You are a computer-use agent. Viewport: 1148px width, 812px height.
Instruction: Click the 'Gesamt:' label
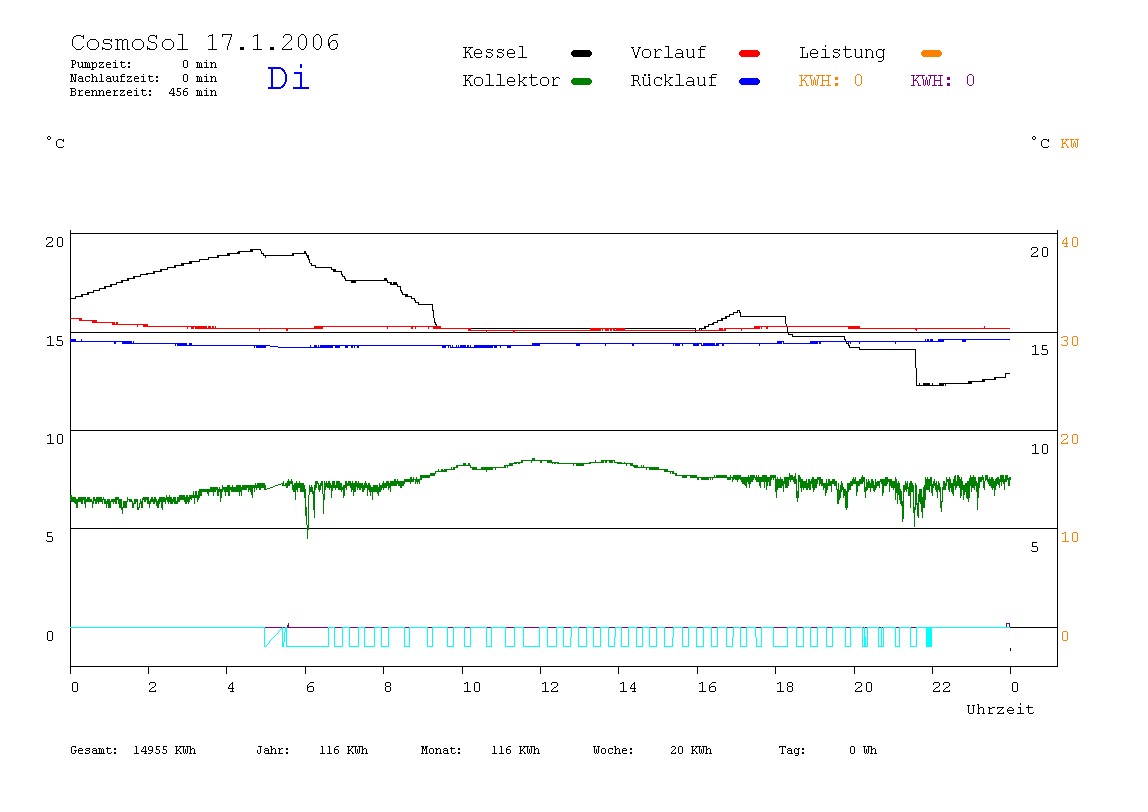[x=94, y=750]
